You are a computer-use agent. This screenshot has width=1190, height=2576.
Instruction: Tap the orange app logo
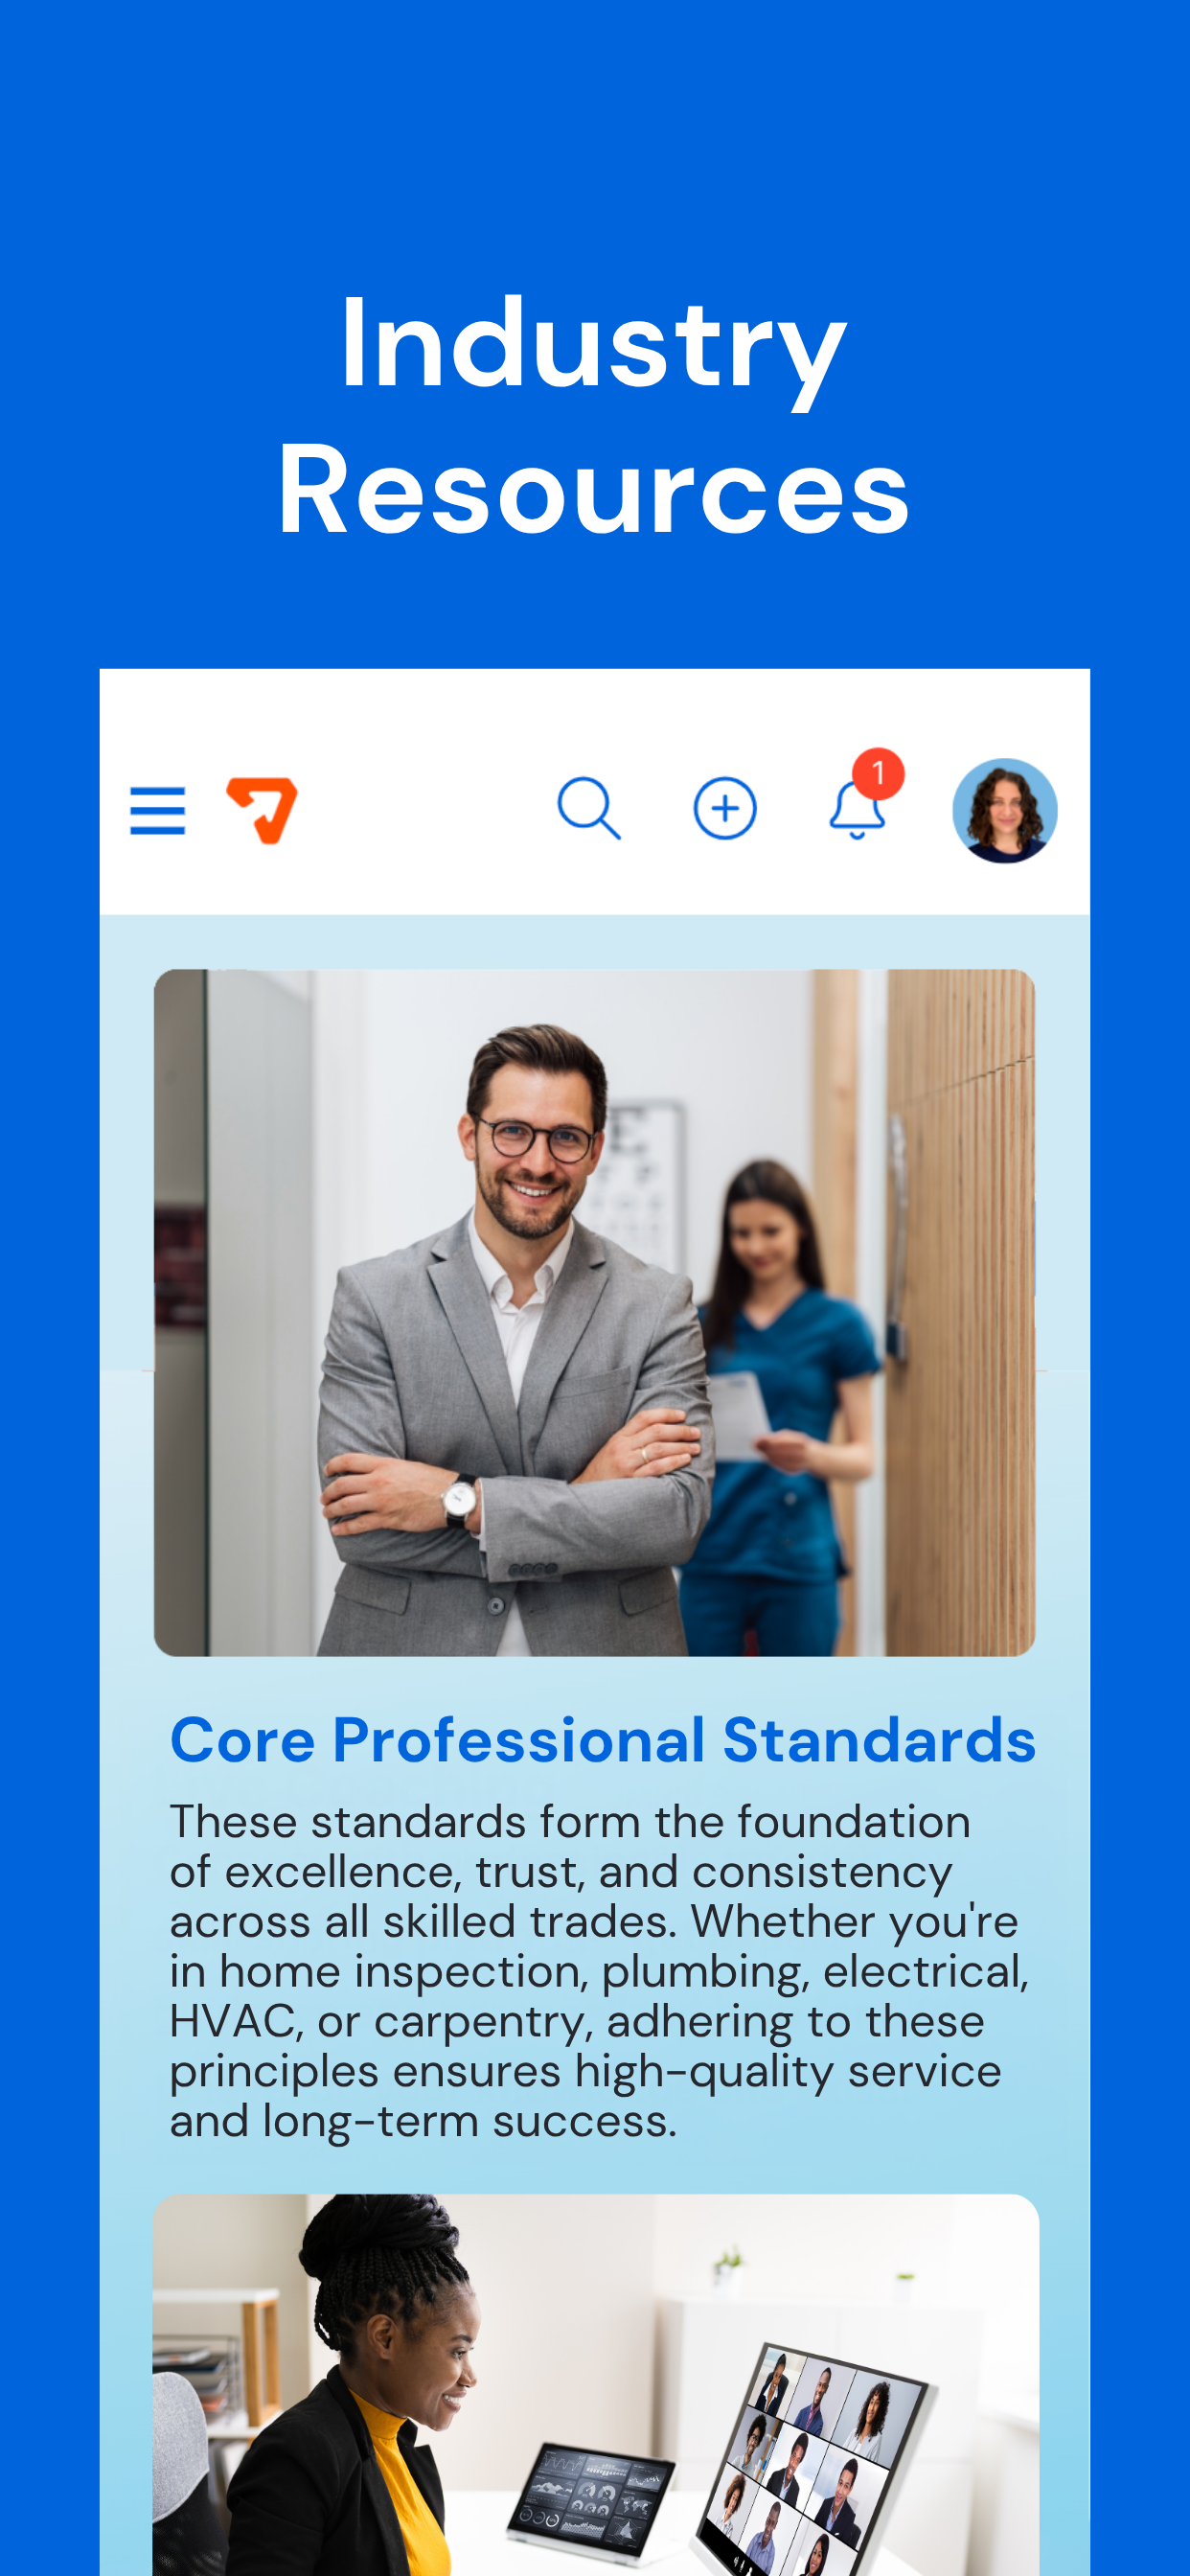pyautogui.click(x=262, y=810)
